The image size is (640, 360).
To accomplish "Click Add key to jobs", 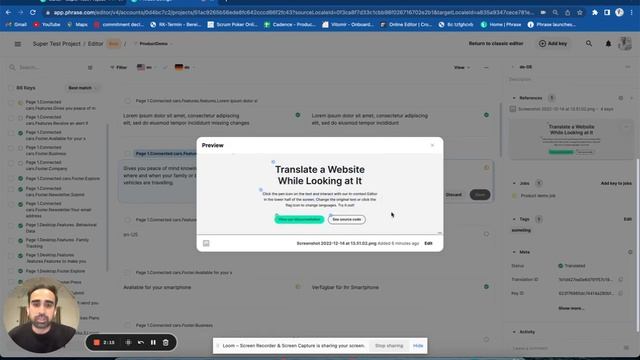I will [616, 183].
